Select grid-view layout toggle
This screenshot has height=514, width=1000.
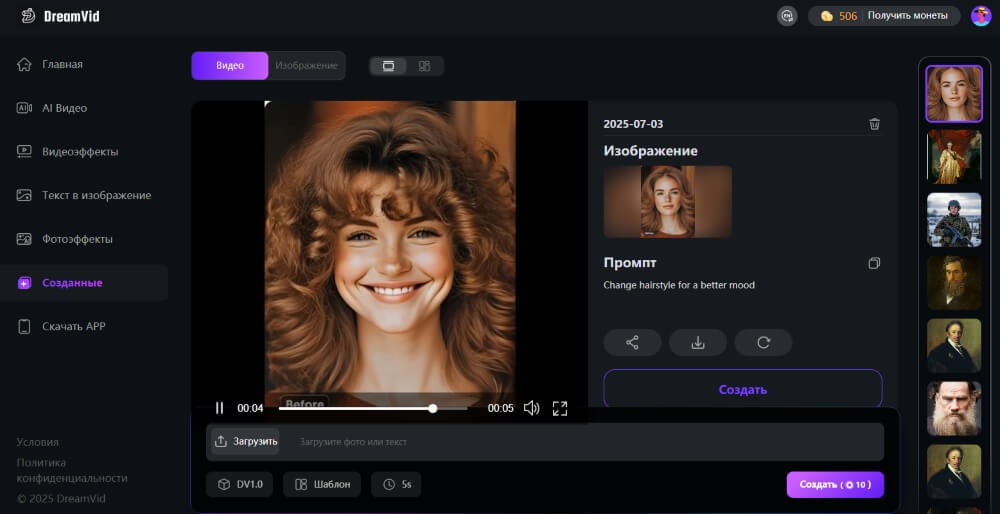pyautogui.click(x=424, y=66)
